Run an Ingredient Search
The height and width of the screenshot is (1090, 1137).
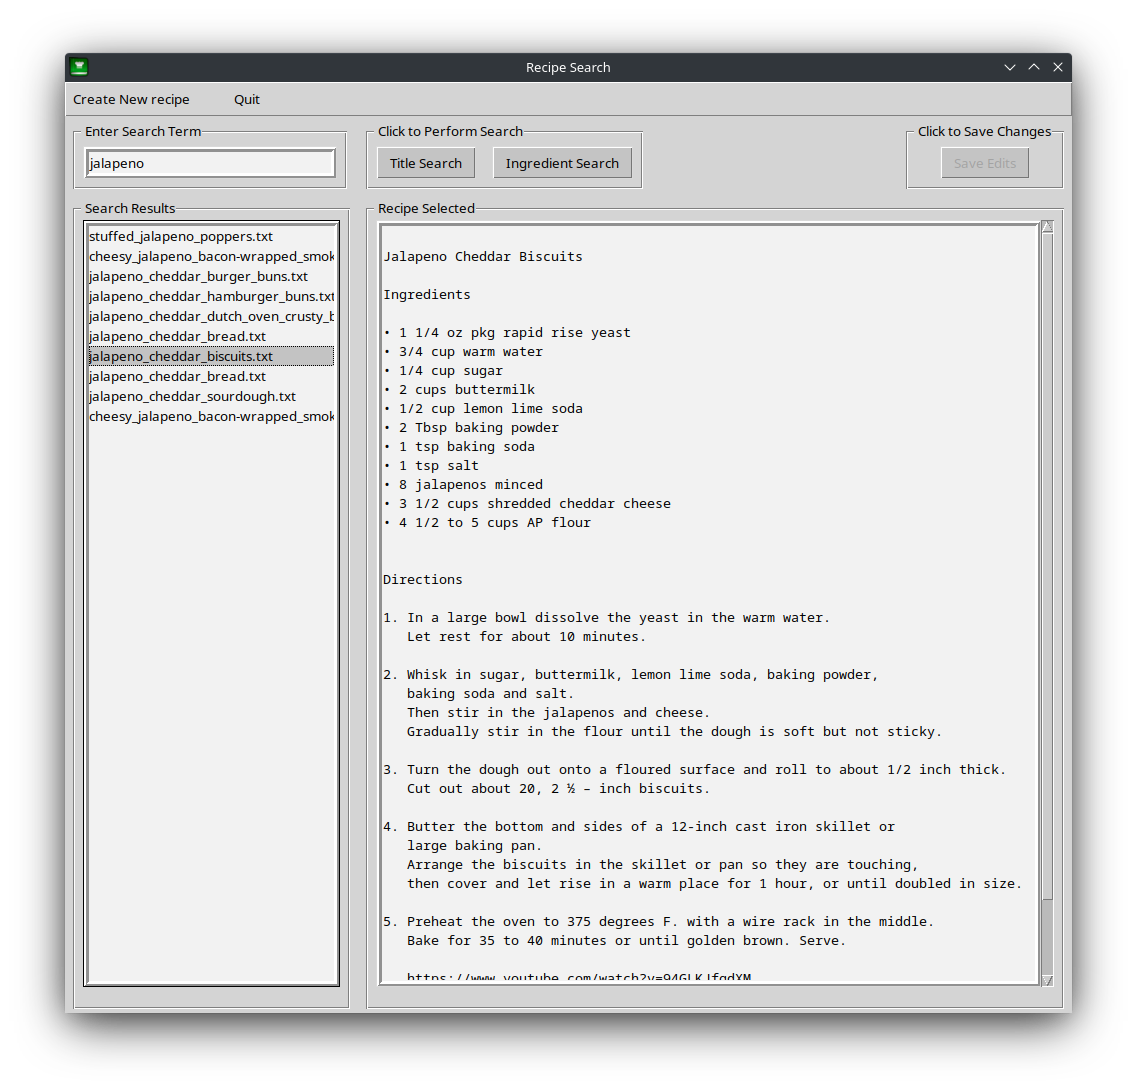(x=562, y=163)
